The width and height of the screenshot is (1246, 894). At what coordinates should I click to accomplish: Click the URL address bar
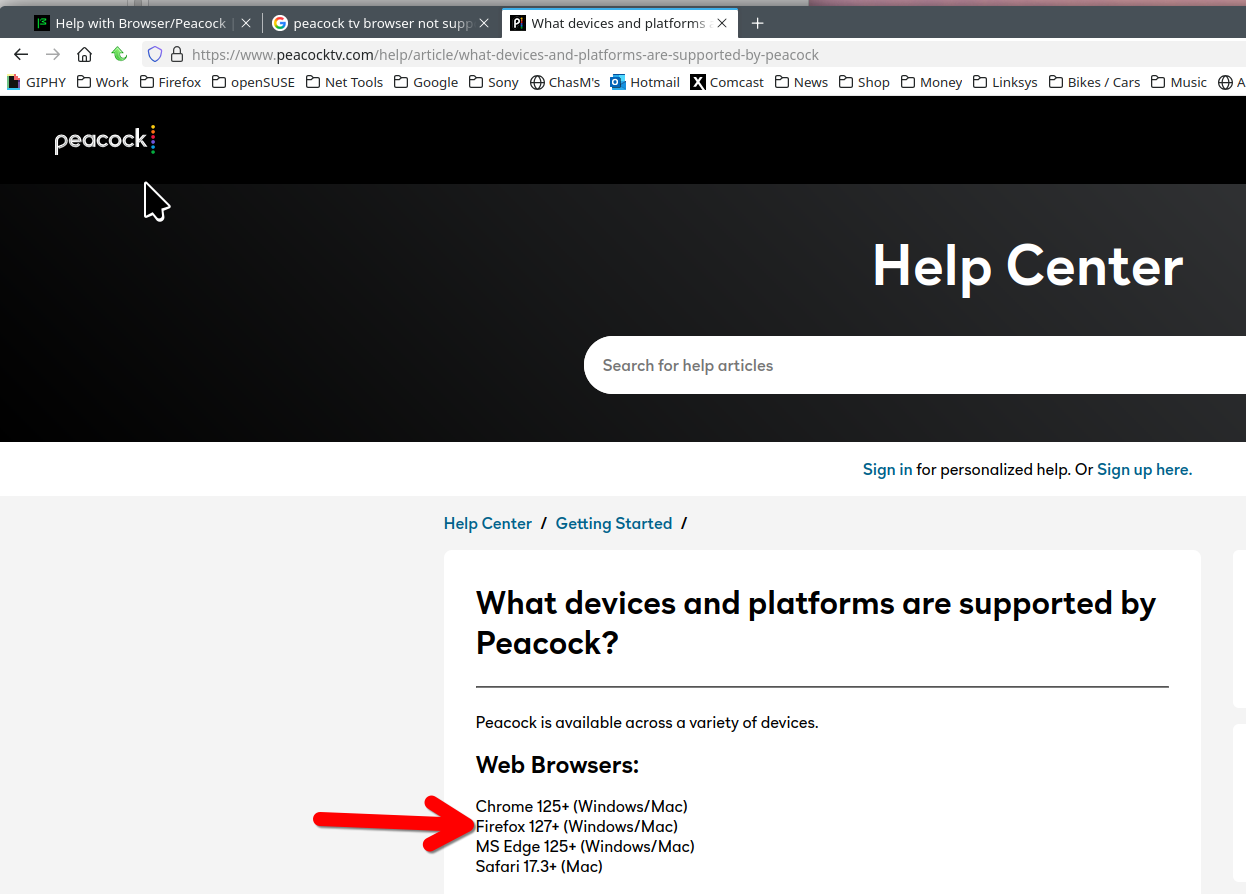point(600,54)
